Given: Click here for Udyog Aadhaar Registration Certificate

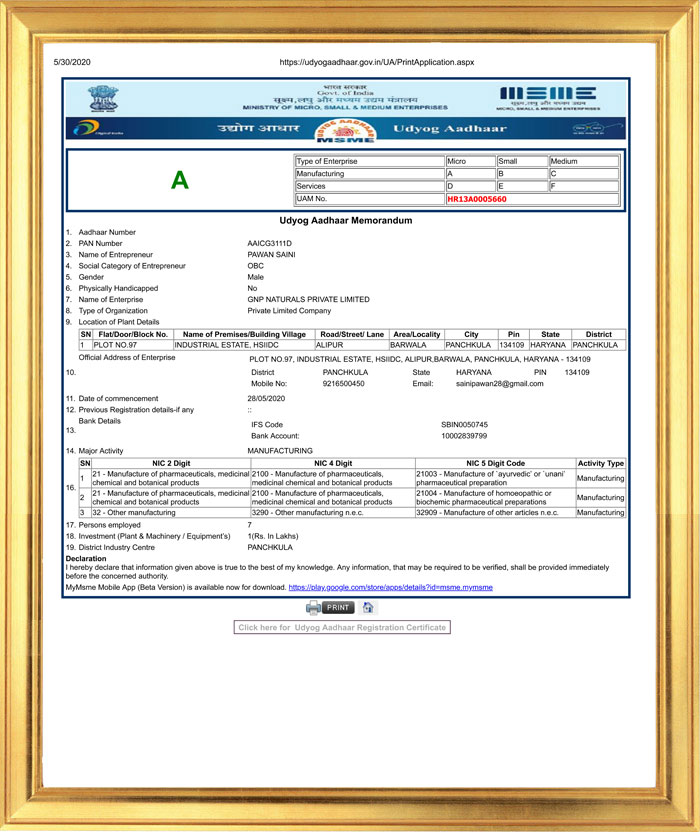Looking at the screenshot, I should [x=342, y=627].
